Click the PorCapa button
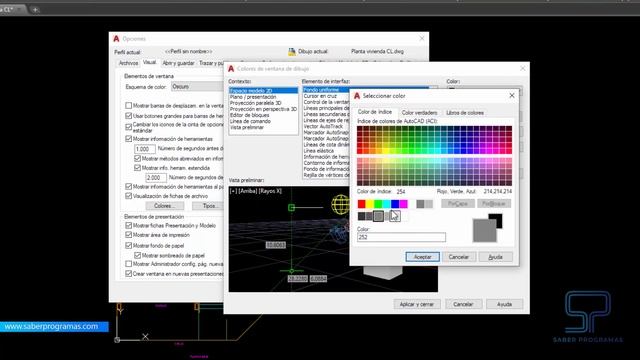 click(458, 203)
